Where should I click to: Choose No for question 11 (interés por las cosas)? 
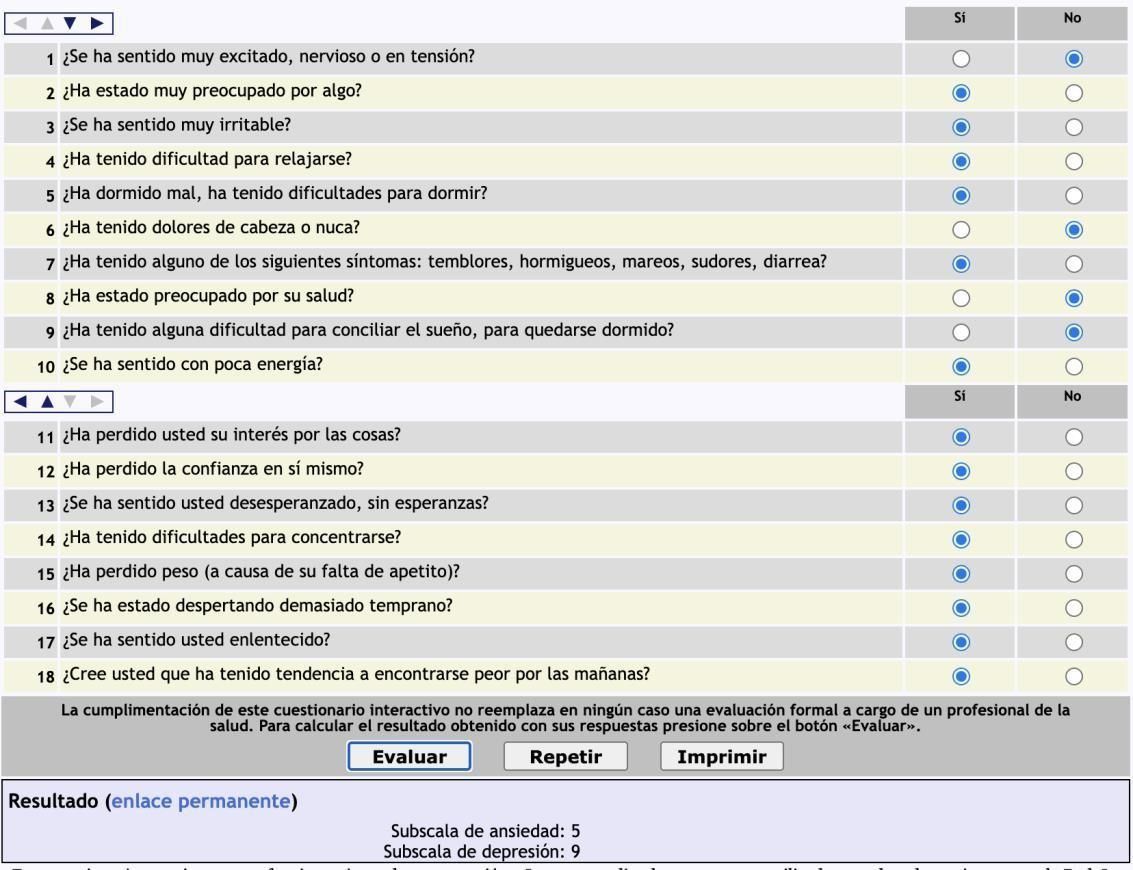pyautogui.click(x=1074, y=436)
